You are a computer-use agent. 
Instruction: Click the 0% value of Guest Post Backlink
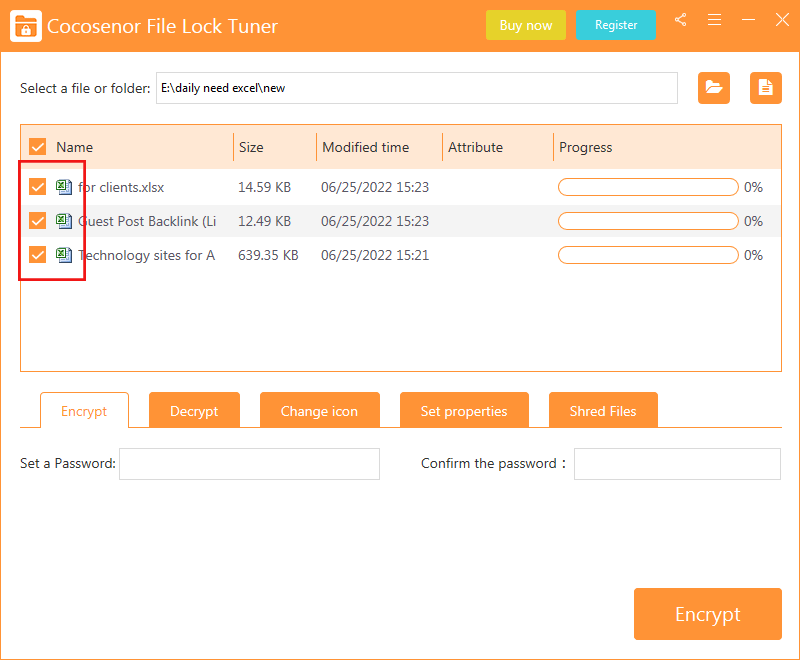(x=753, y=221)
